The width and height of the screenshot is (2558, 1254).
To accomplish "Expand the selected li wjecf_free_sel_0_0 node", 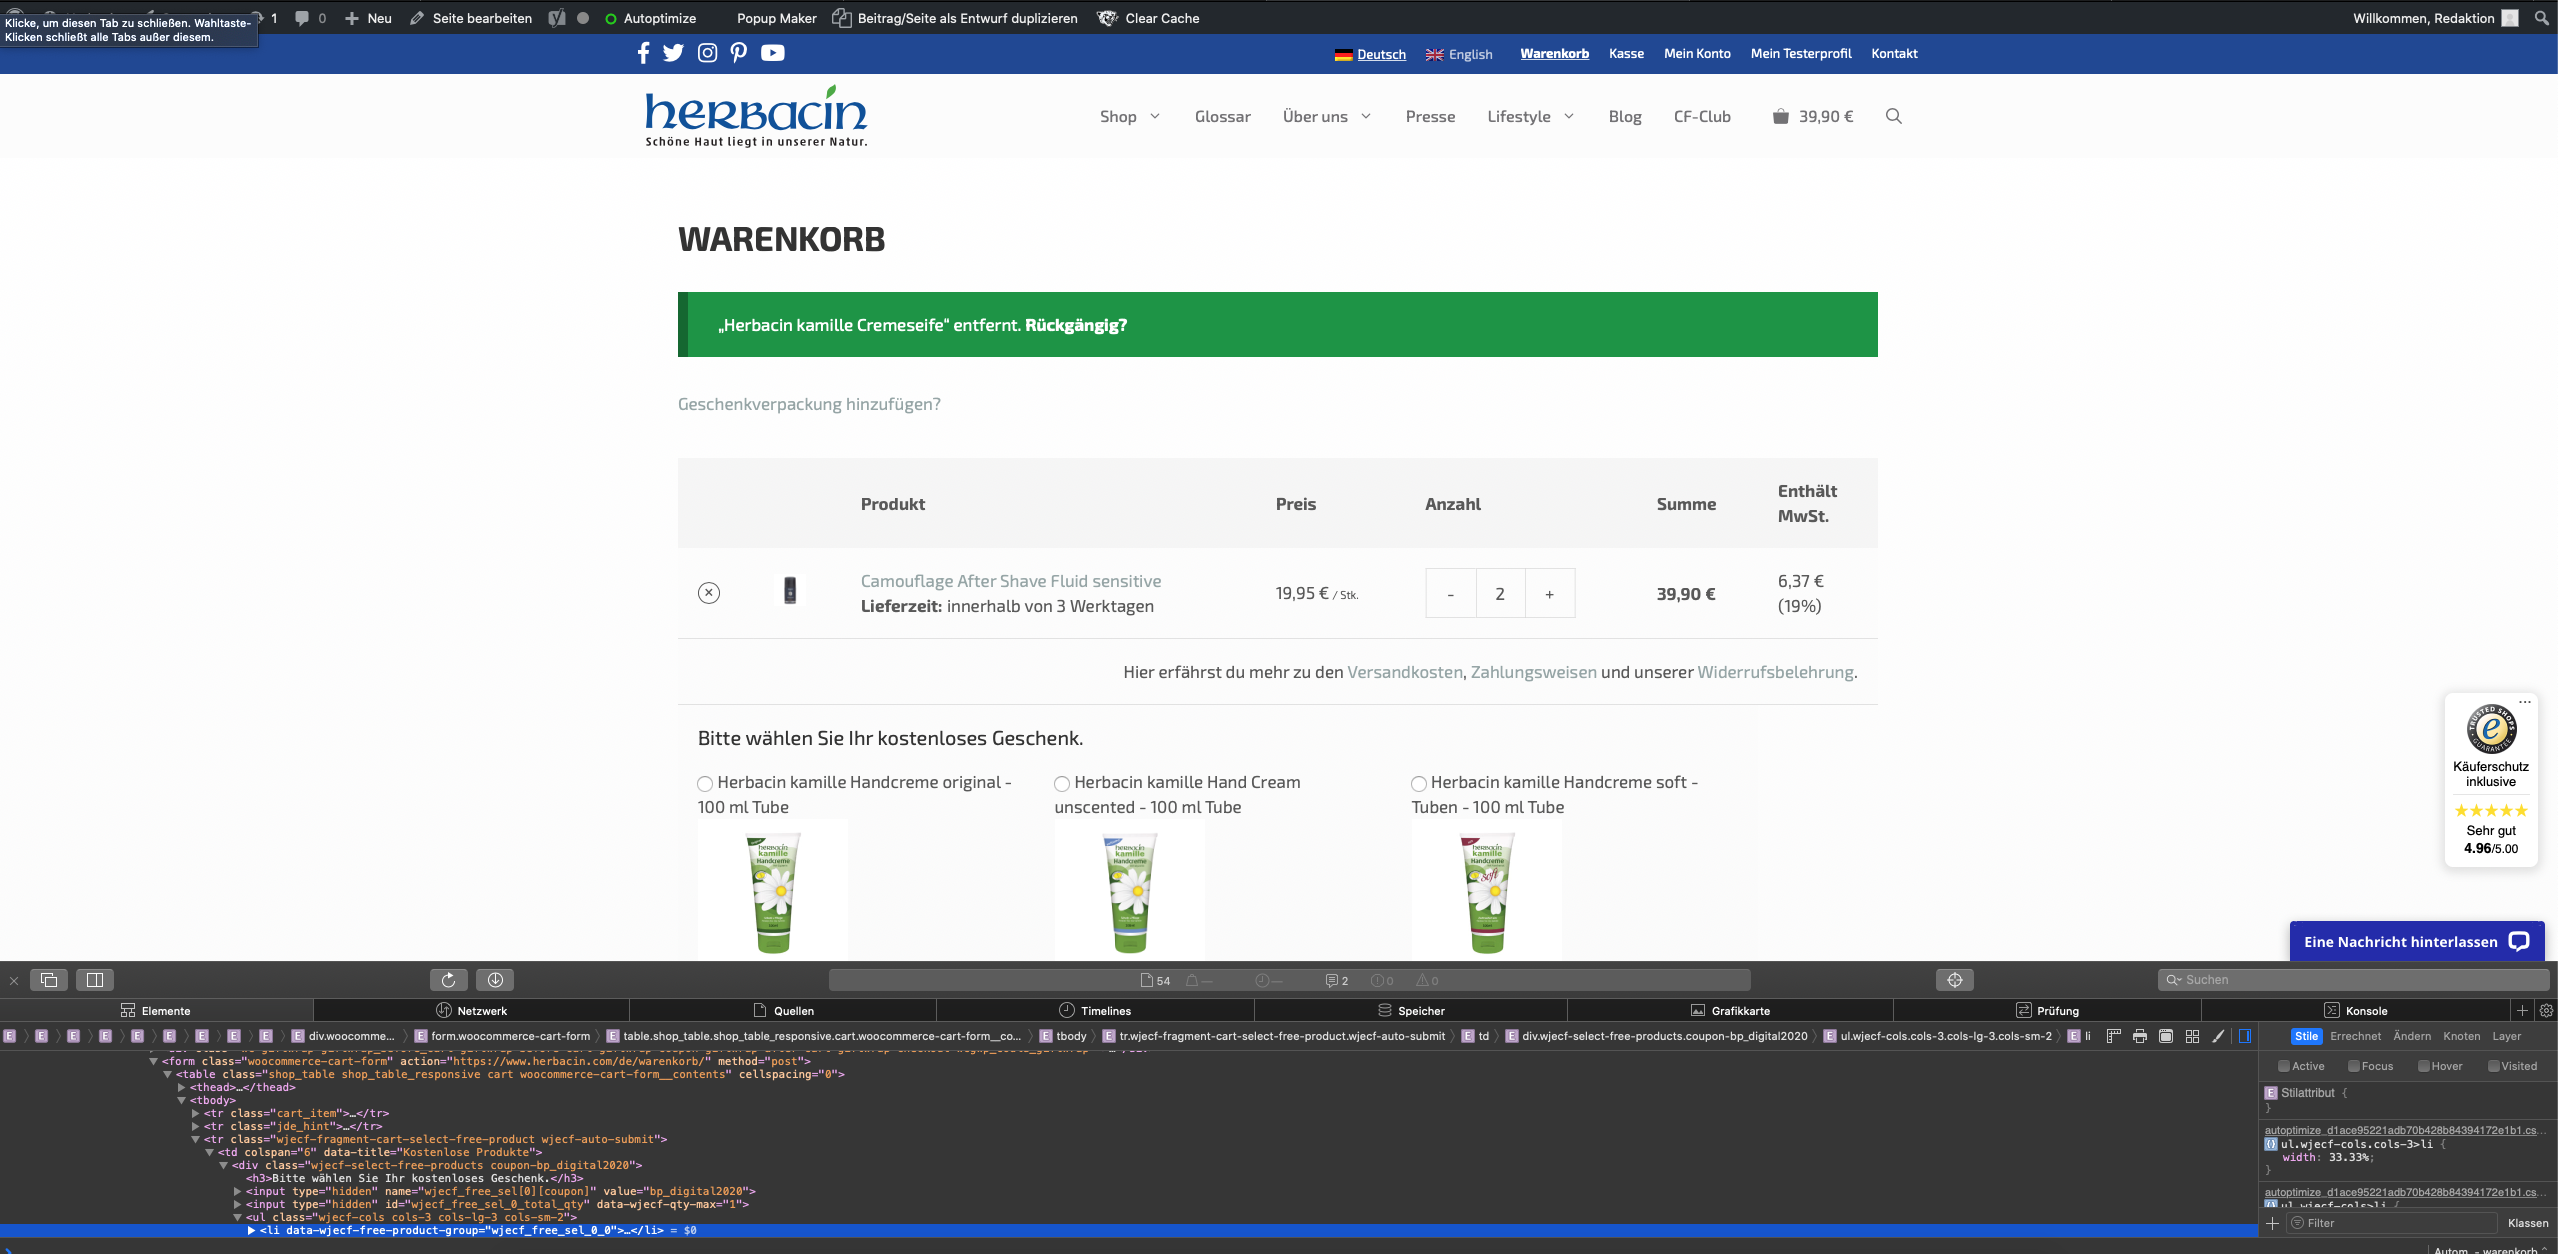I will click(x=252, y=1230).
